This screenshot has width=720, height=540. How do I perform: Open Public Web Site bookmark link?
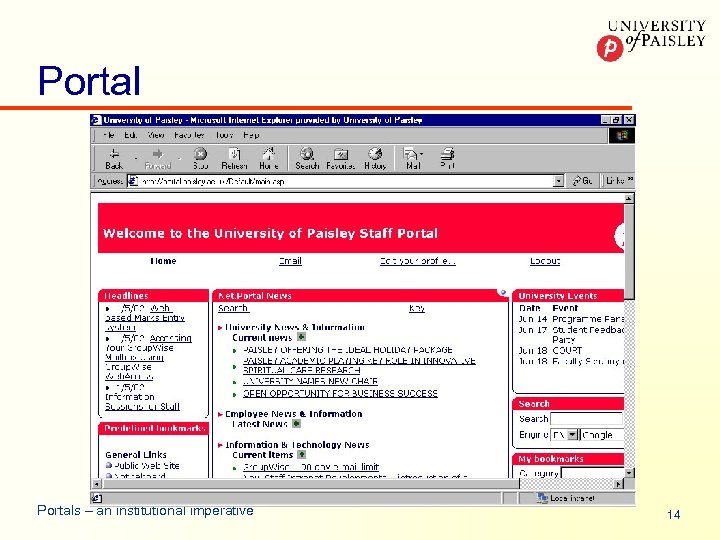(x=146, y=465)
